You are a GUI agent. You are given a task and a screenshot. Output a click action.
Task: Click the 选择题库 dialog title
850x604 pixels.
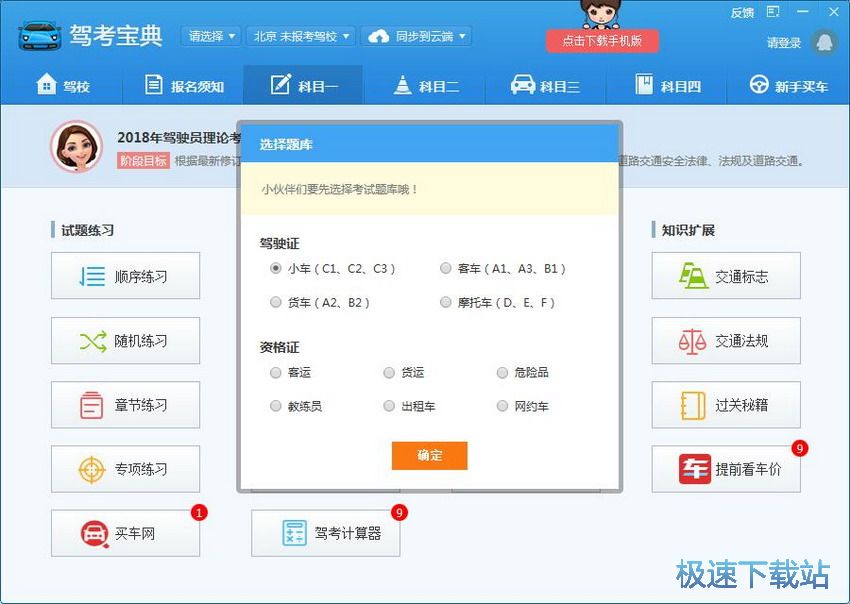click(x=286, y=144)
